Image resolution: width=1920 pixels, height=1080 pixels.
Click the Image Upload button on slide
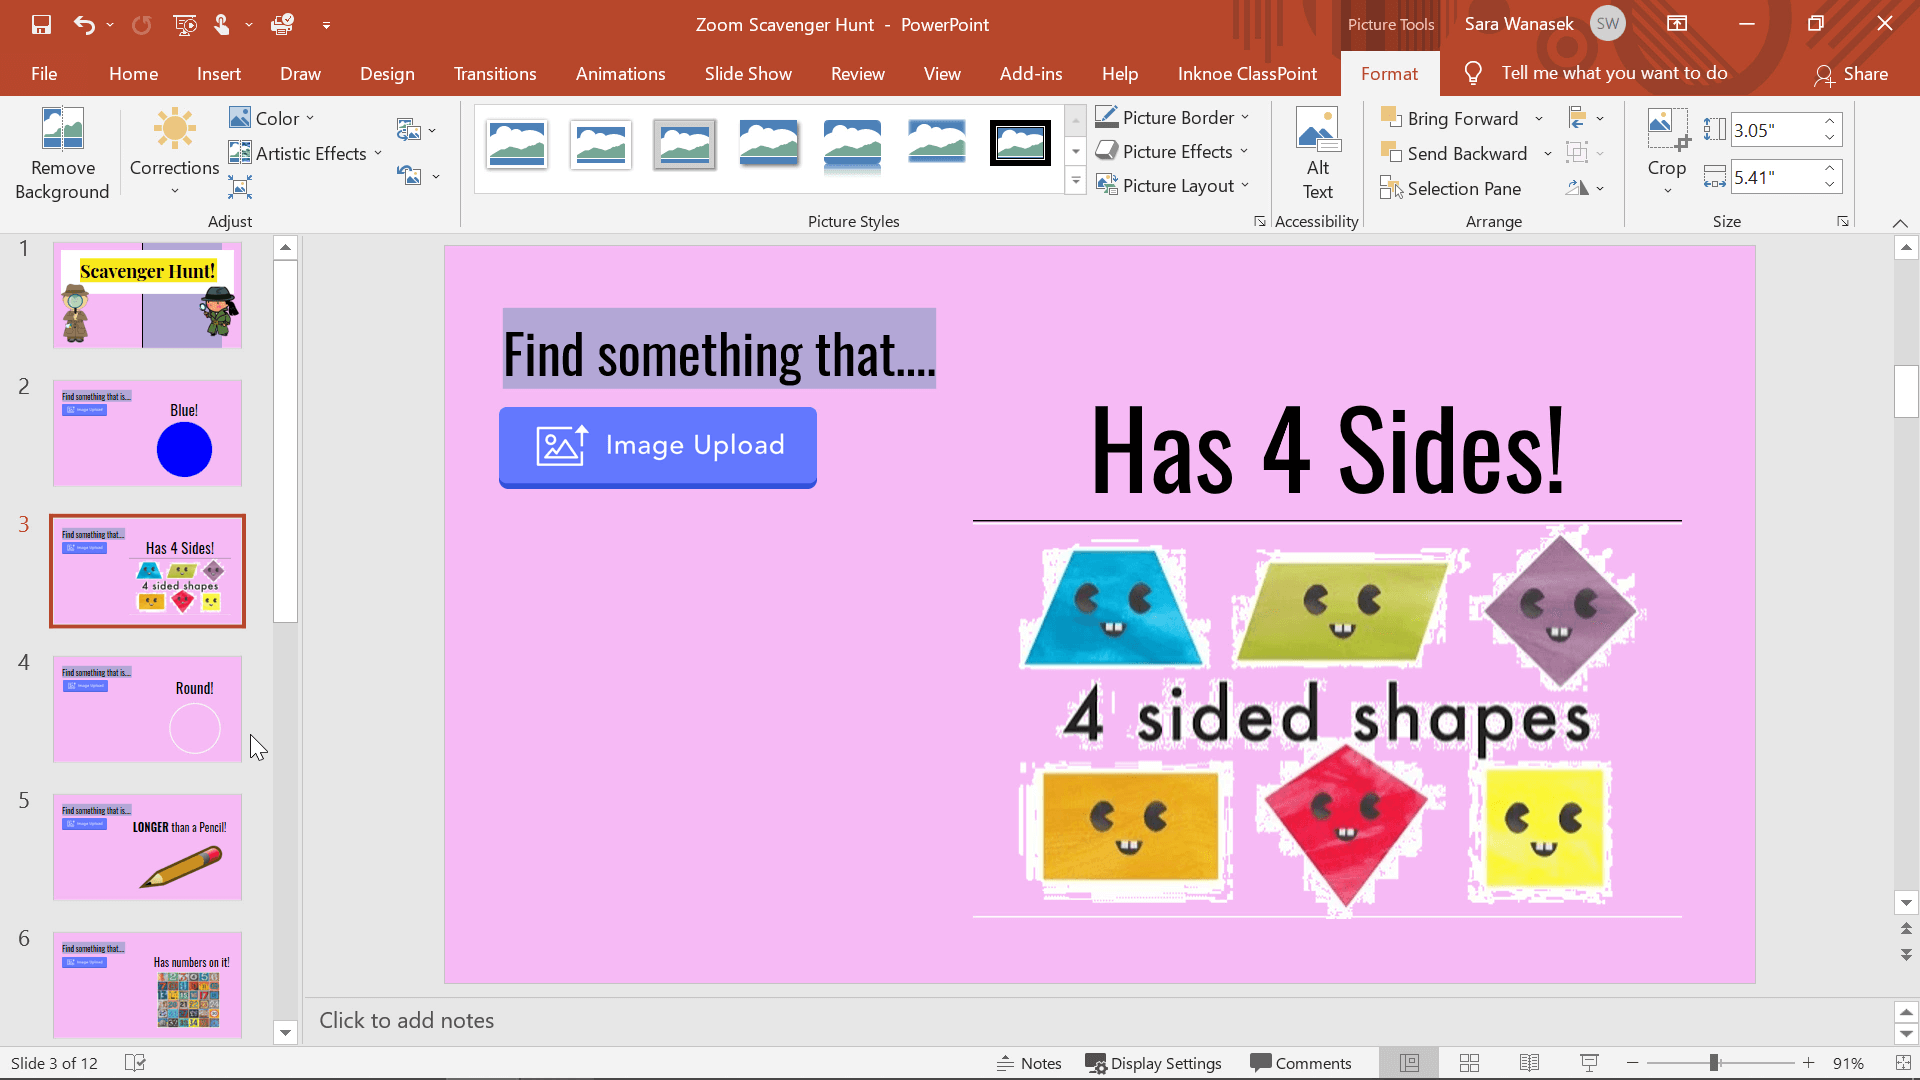(658, 446)
